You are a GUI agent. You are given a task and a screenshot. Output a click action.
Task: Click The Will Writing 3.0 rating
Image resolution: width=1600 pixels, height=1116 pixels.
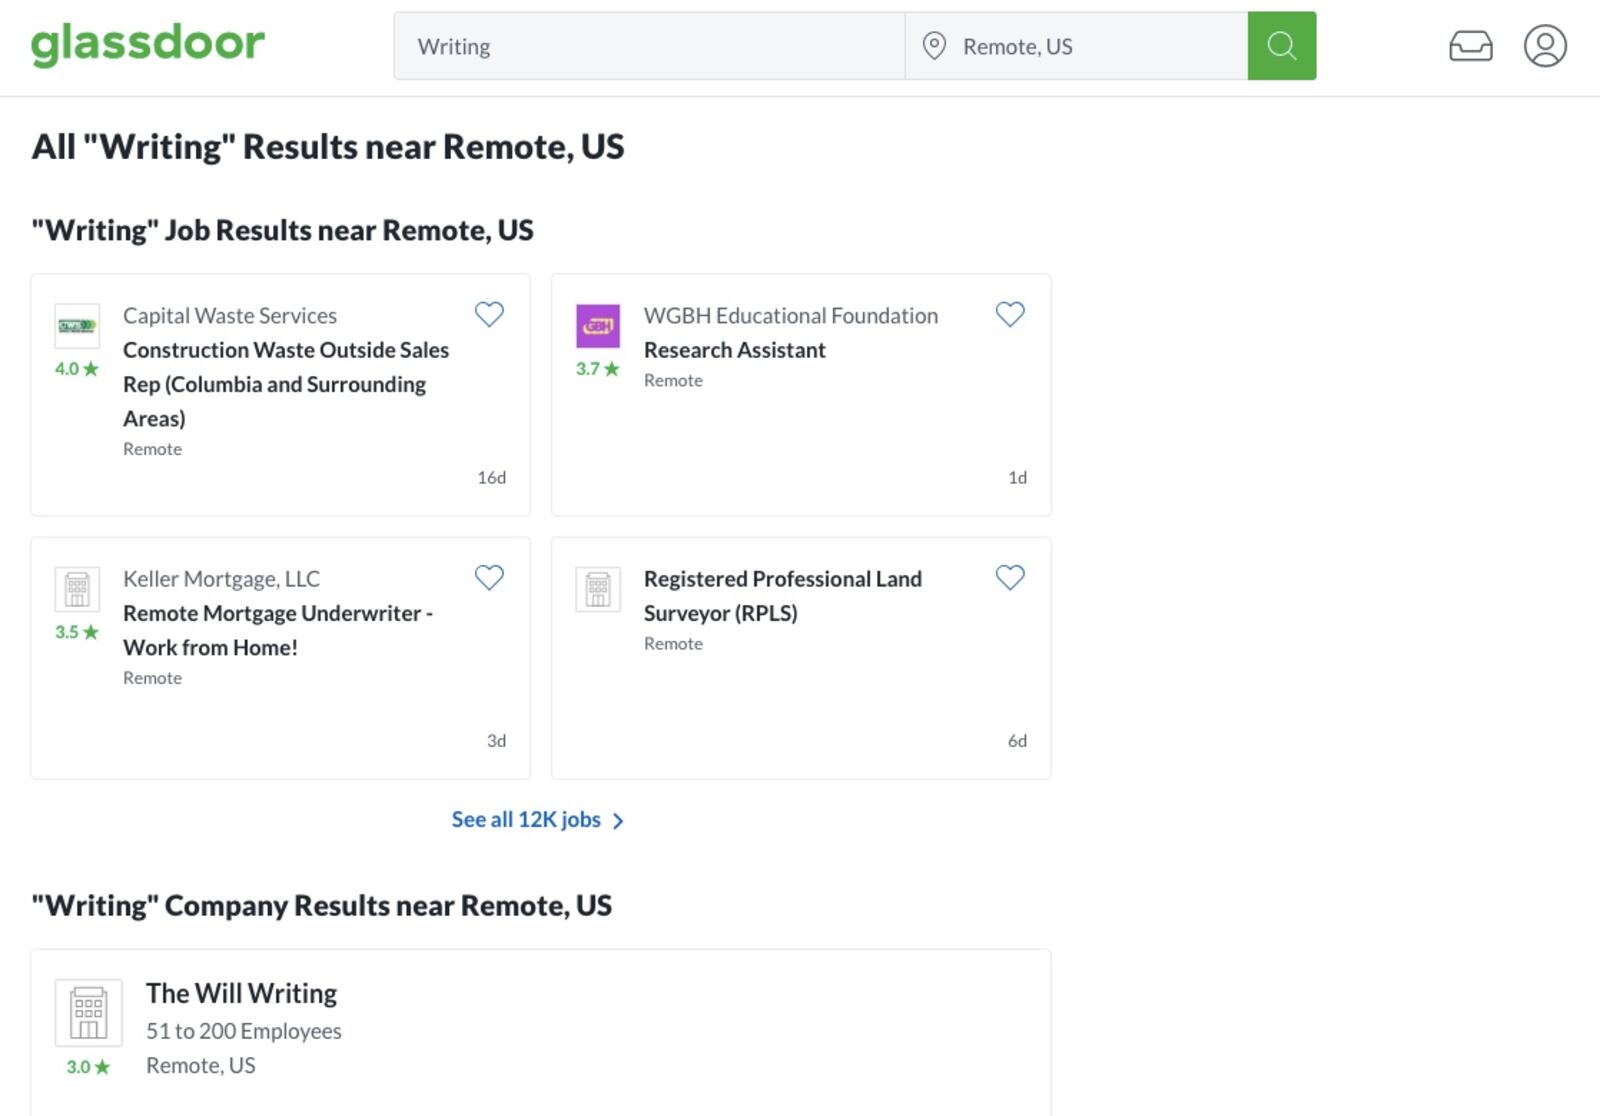(x=88, y=1067)
